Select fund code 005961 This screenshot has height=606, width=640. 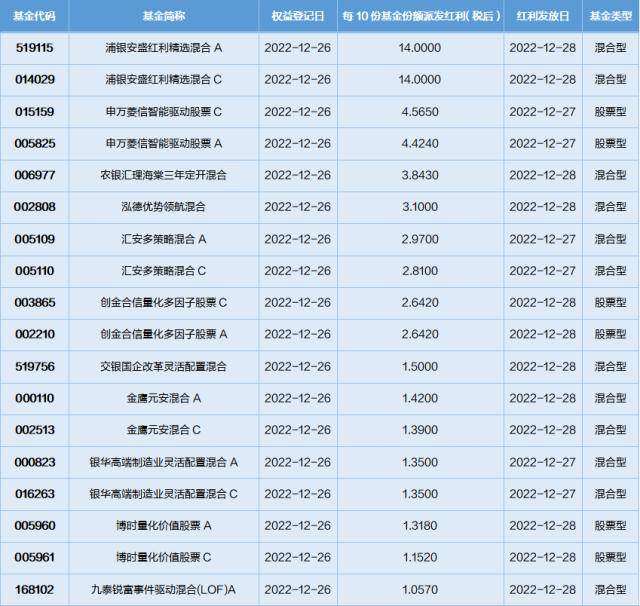pyautogui.click(x=35, y=557)
